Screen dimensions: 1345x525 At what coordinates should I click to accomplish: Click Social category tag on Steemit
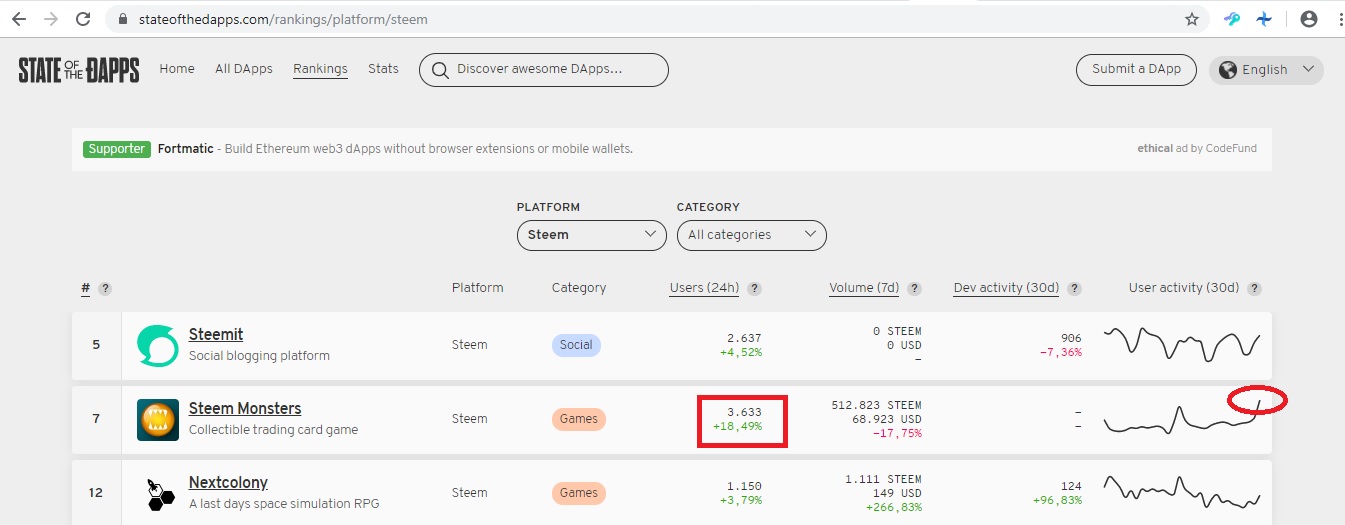click(x=576, y=345)
